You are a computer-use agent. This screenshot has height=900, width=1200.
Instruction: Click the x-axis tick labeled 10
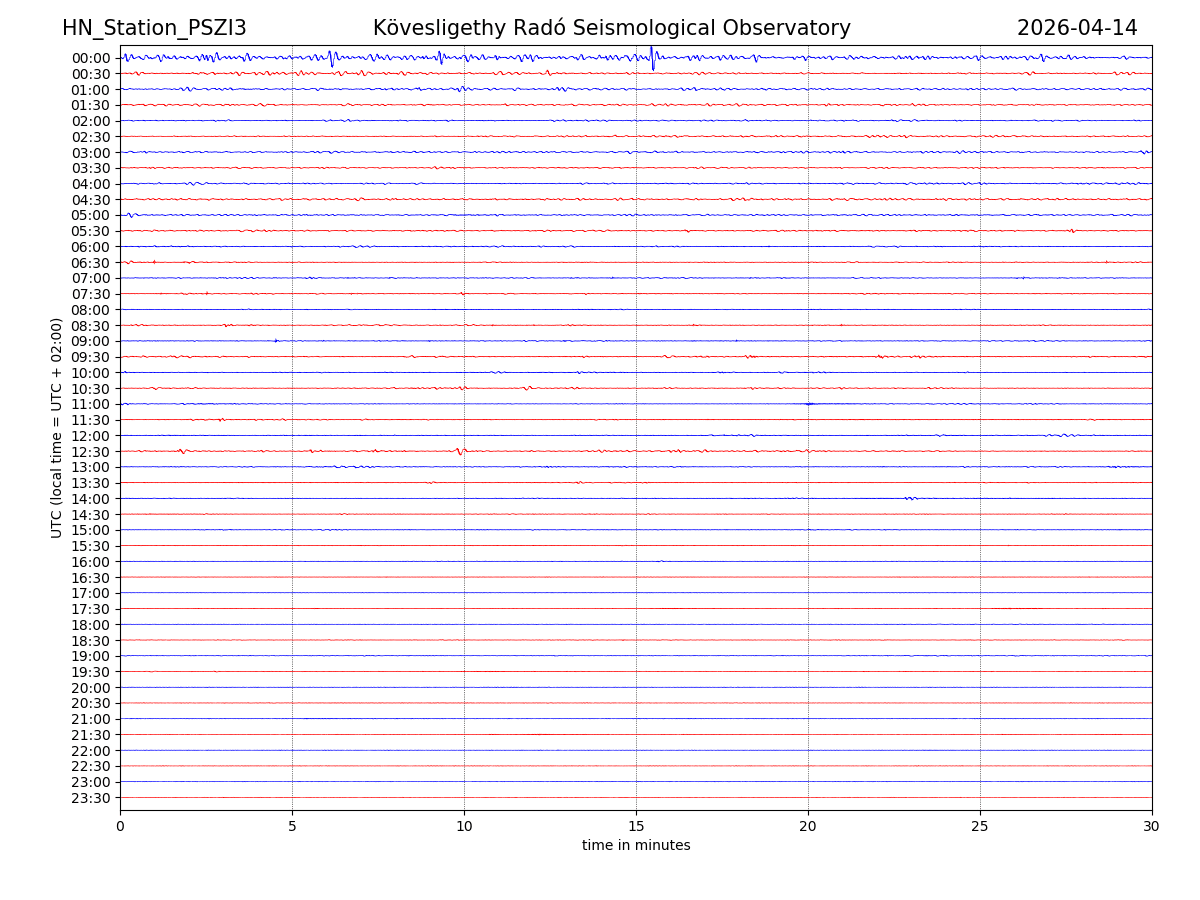(464, 827)
